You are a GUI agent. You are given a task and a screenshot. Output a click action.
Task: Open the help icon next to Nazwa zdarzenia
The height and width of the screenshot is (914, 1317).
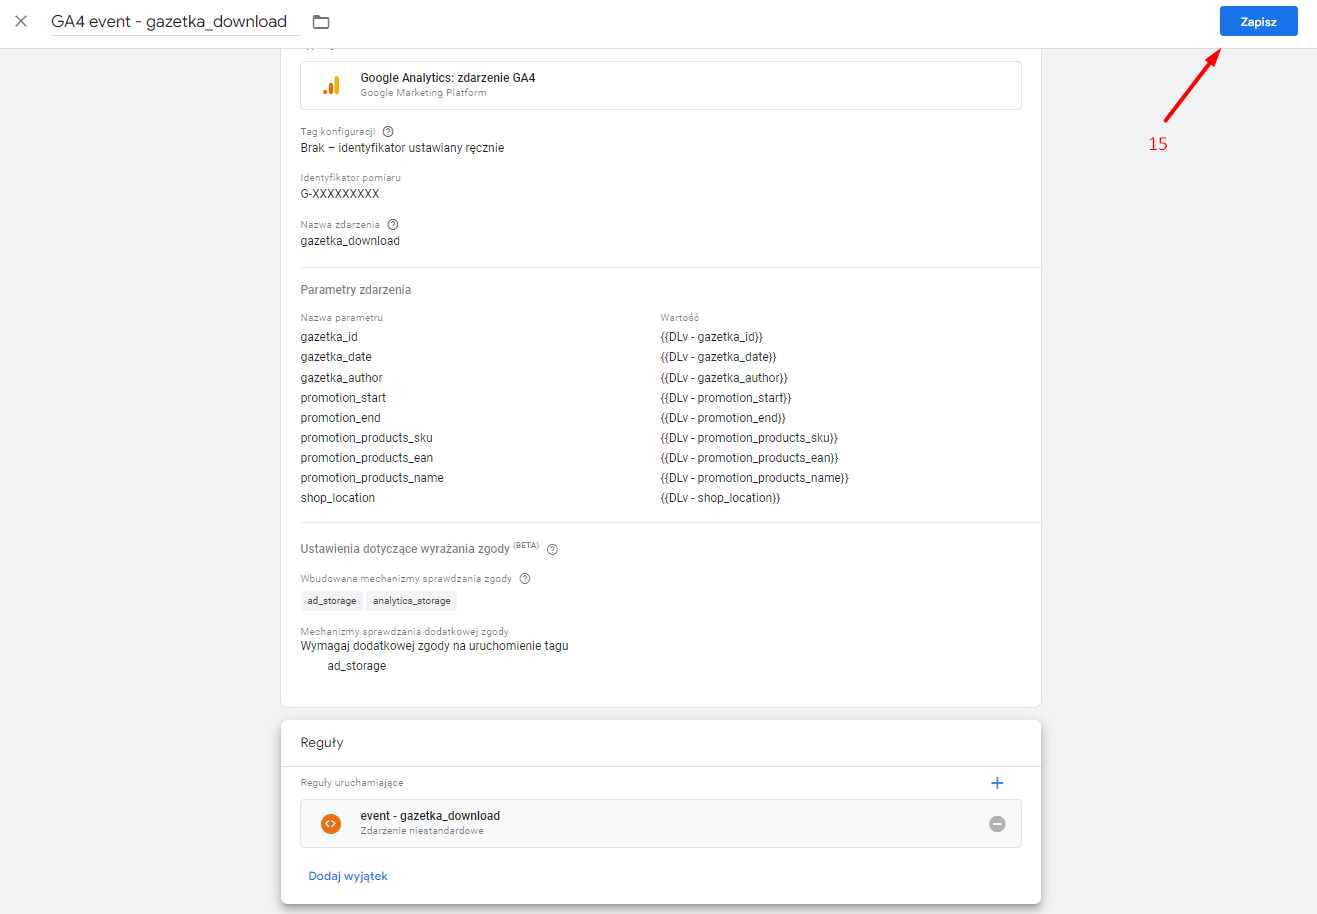pyautogui.click(x=393, y=225)
